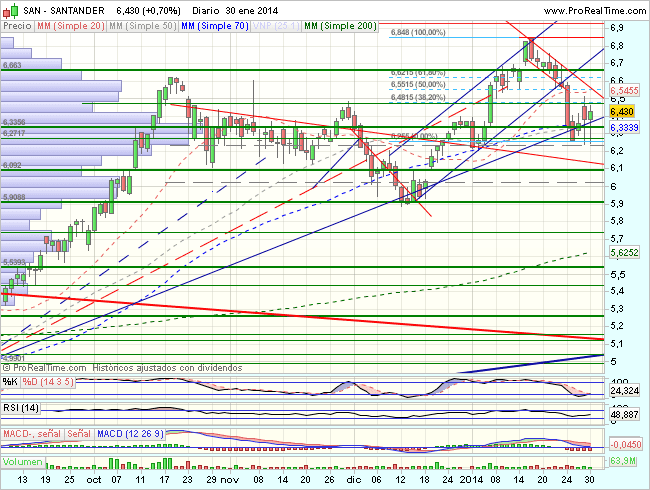
Task: Open the Volumen panel label
Action: [22, 462]
